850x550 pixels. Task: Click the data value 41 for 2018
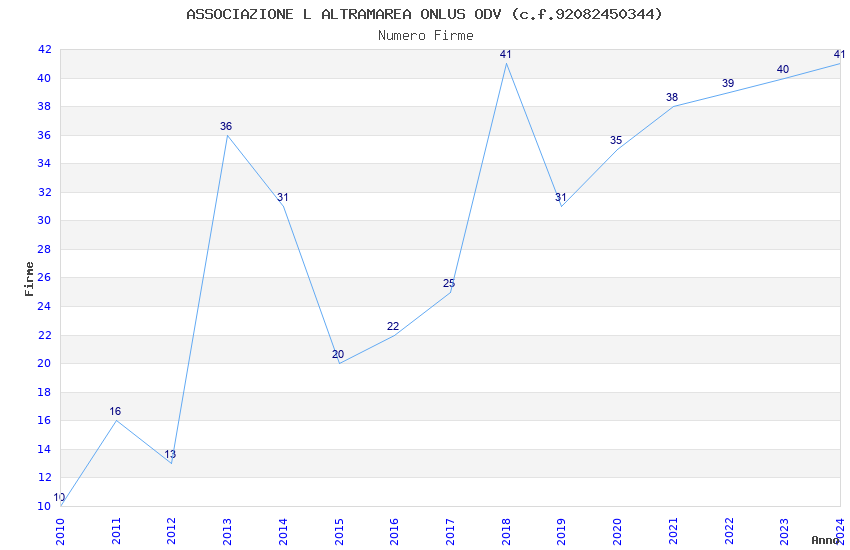click(505, 54)
